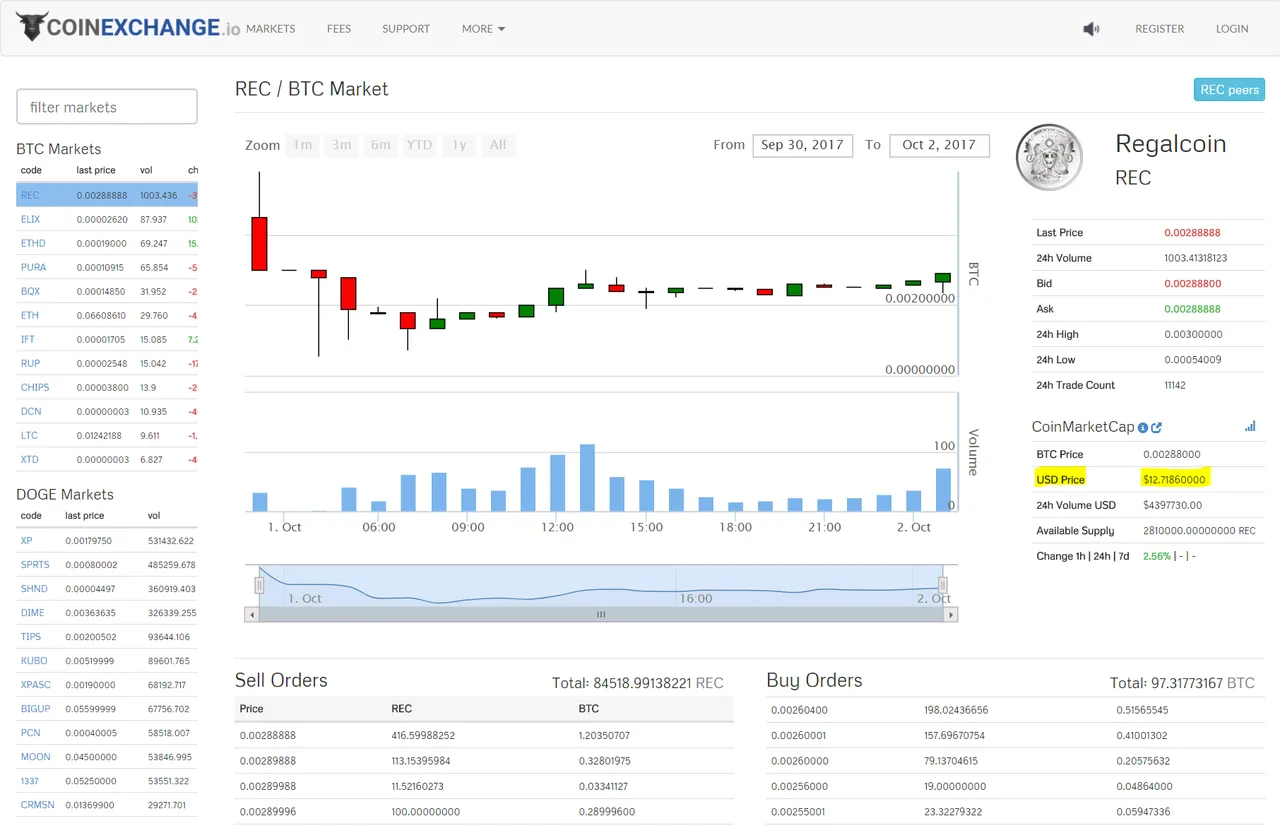Set chart zoom to 3m

tap(342, 145)
